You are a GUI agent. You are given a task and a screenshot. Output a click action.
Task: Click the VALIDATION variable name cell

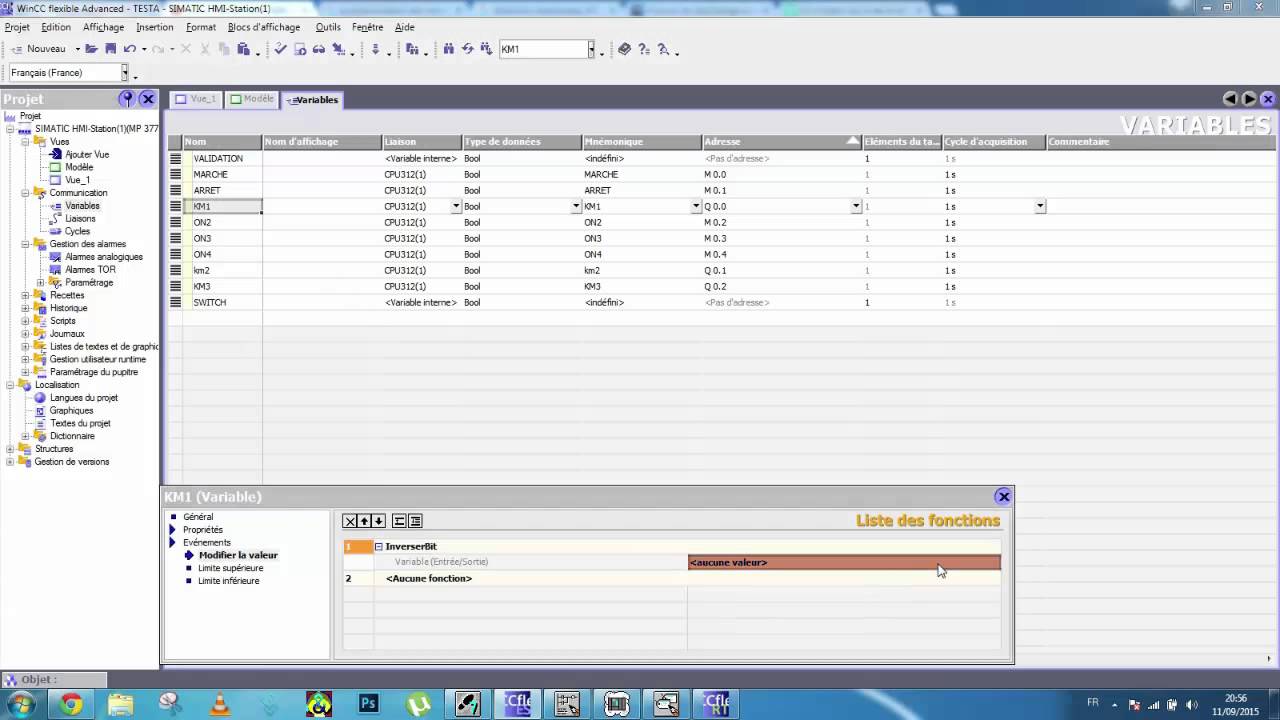click(x=222, y=158)
